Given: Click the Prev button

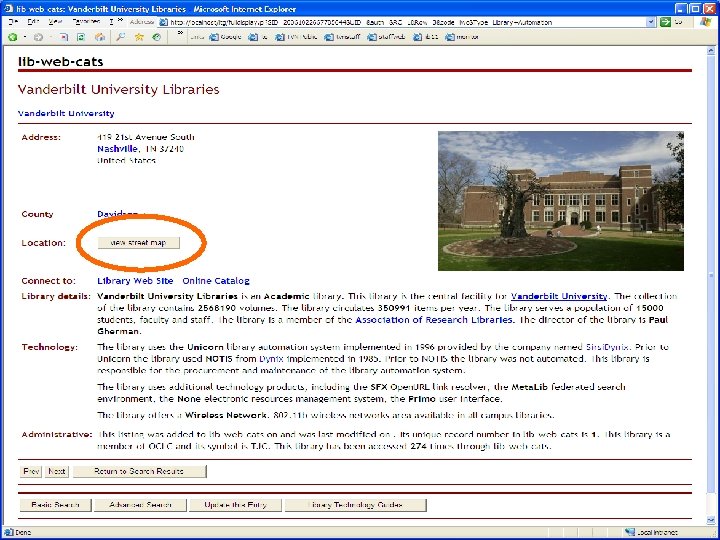Looking at the screenshot, I should click(31, 471).
